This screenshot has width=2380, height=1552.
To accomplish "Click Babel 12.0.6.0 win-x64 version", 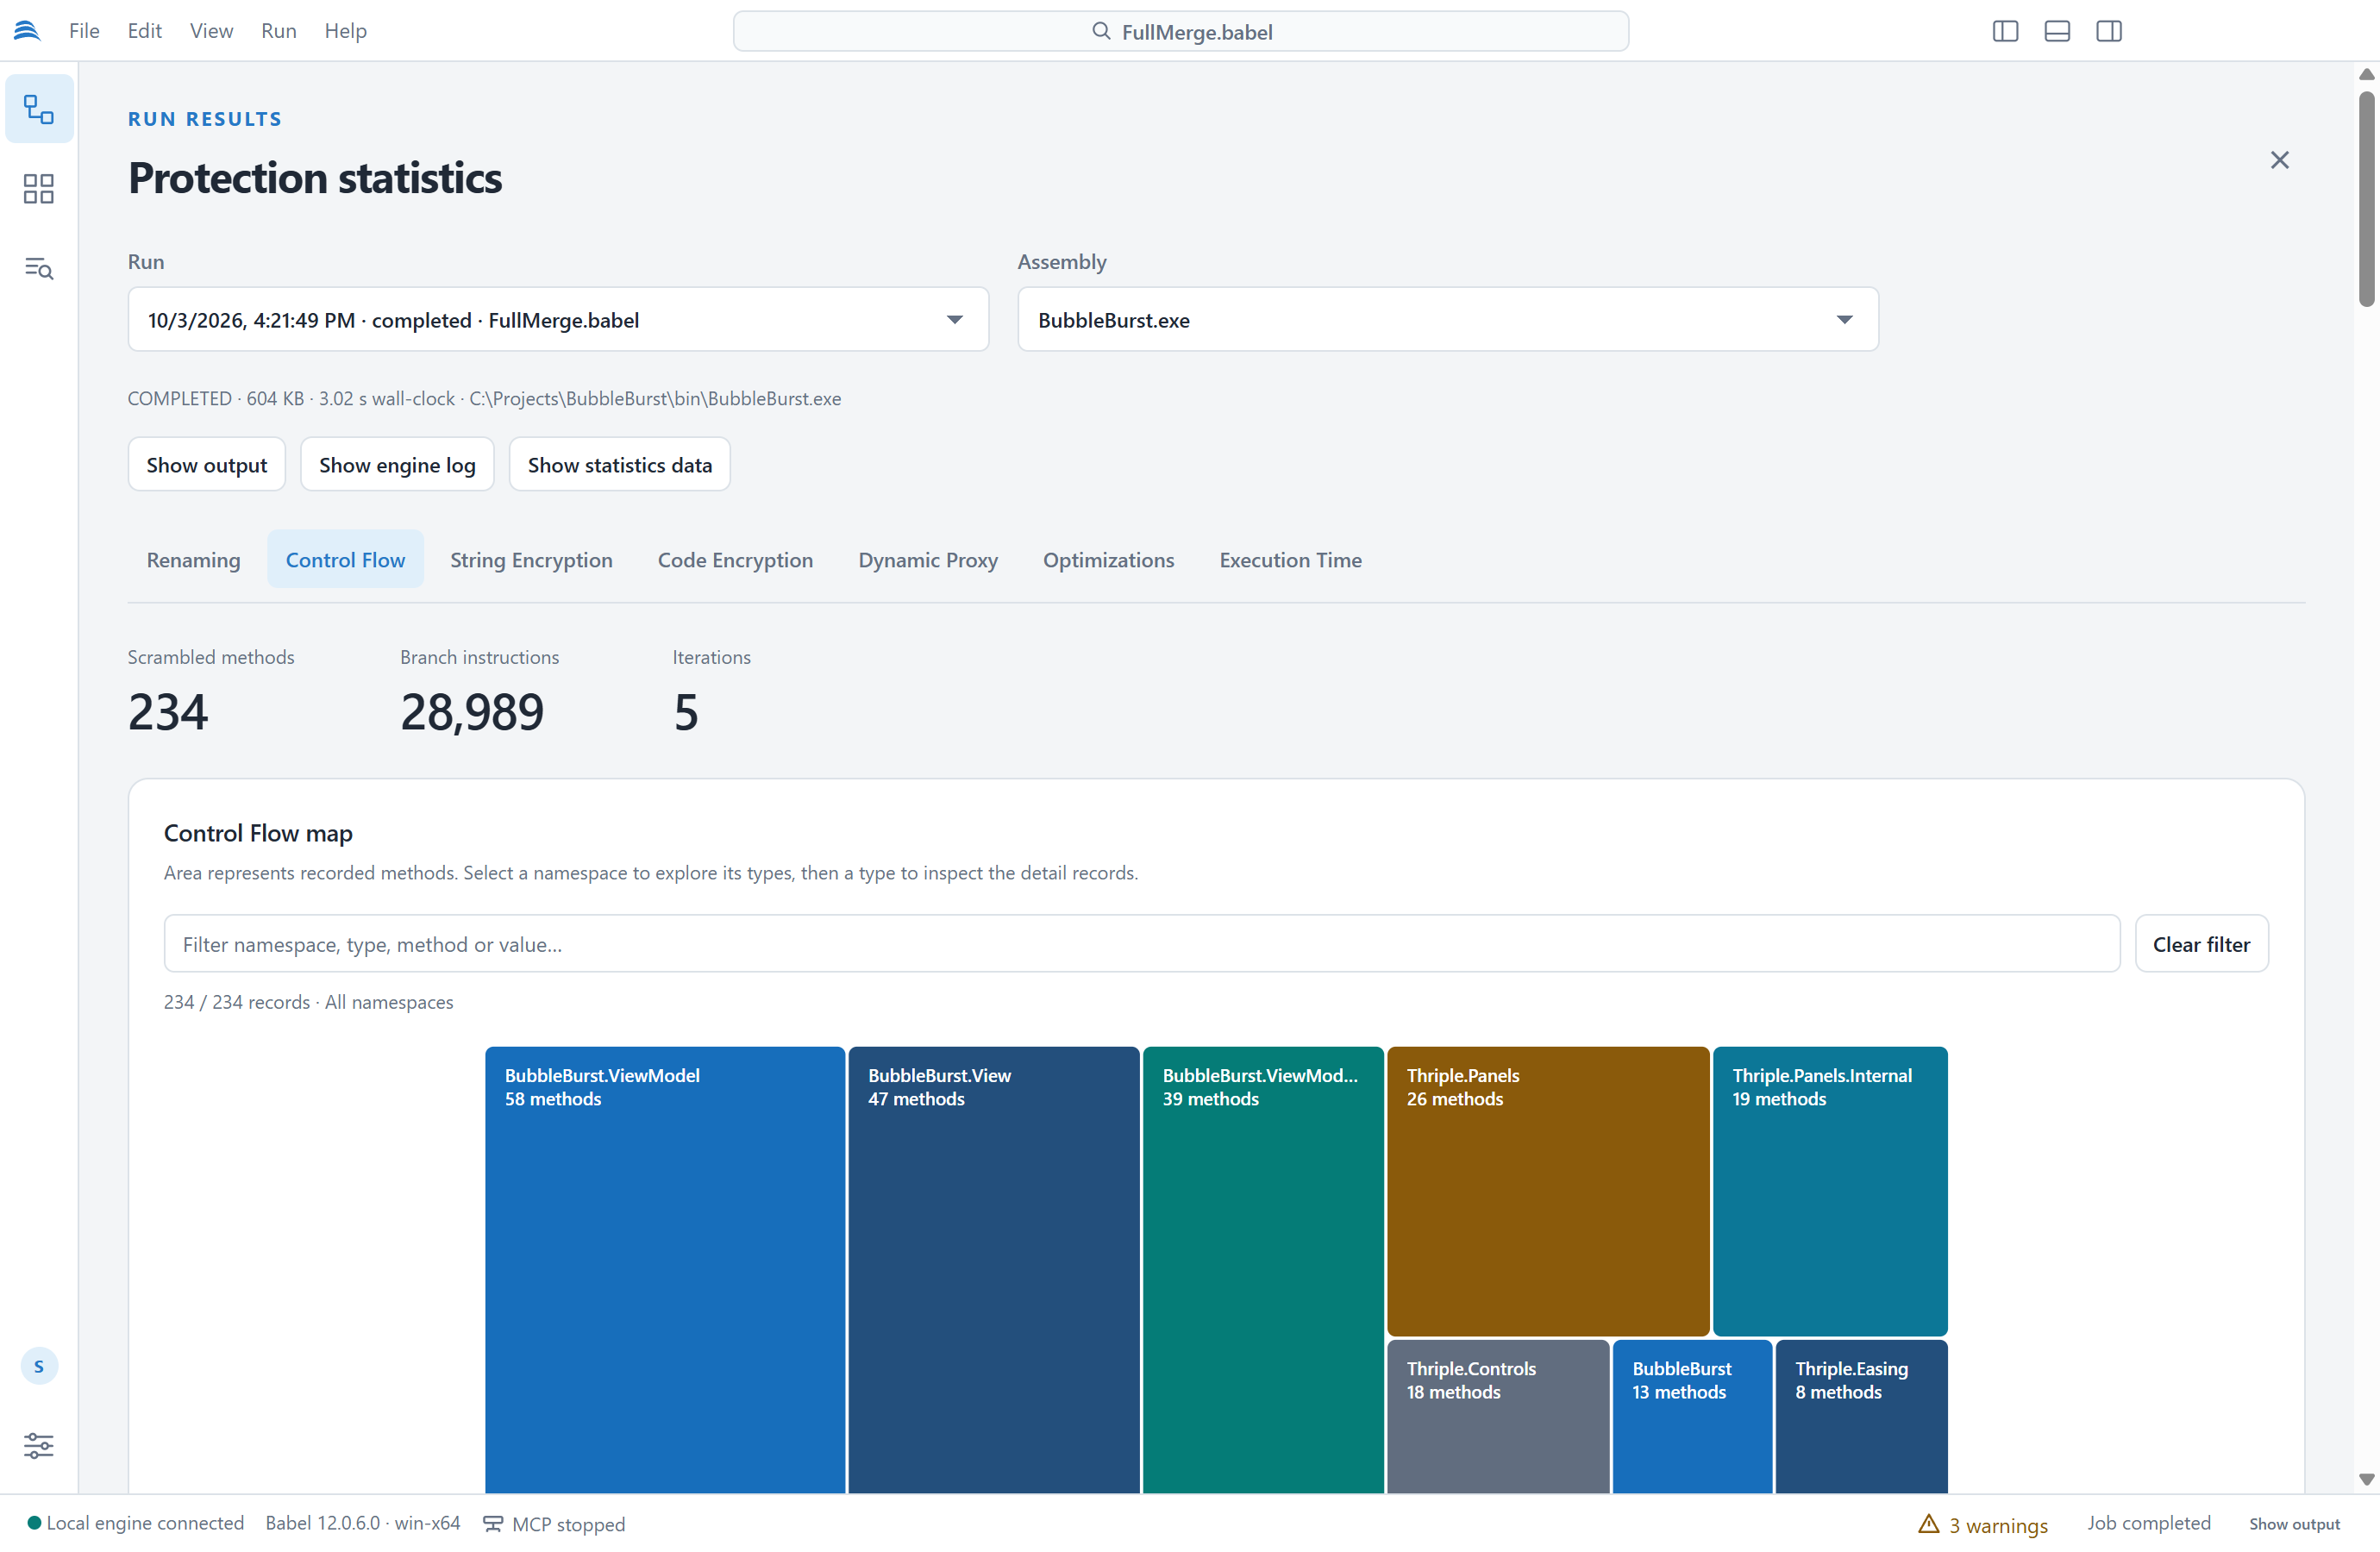I will click(362, 1523).
